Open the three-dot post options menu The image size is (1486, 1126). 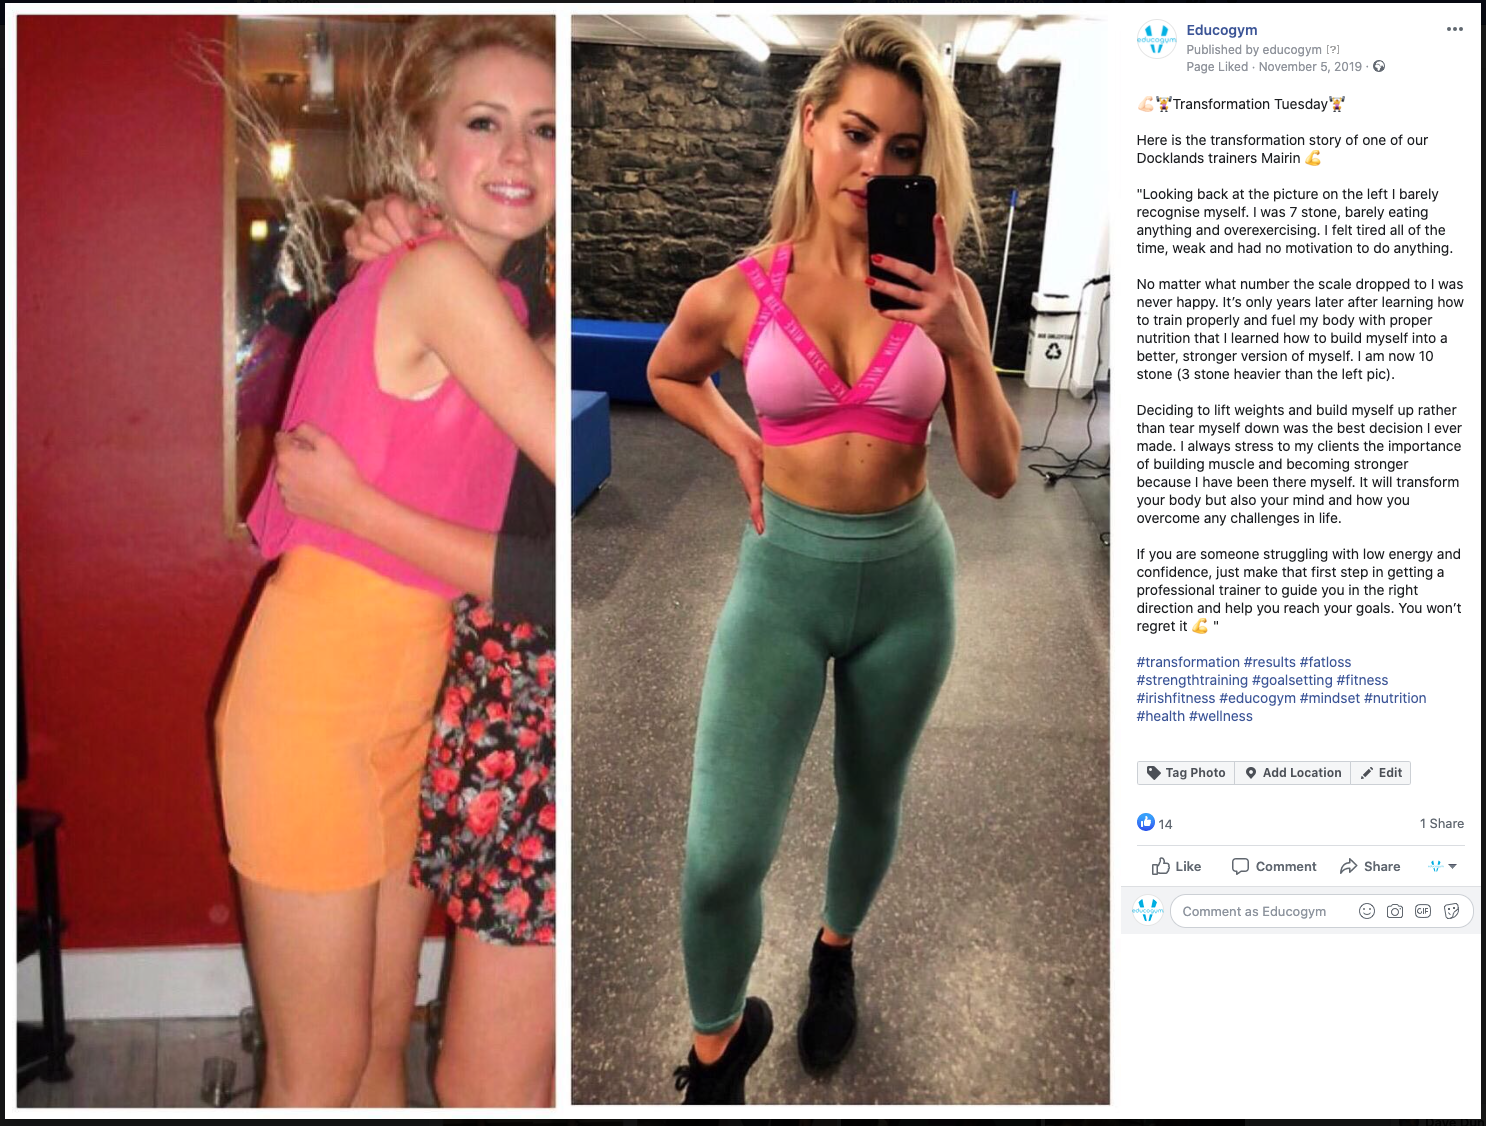[x=1454, y=29]
